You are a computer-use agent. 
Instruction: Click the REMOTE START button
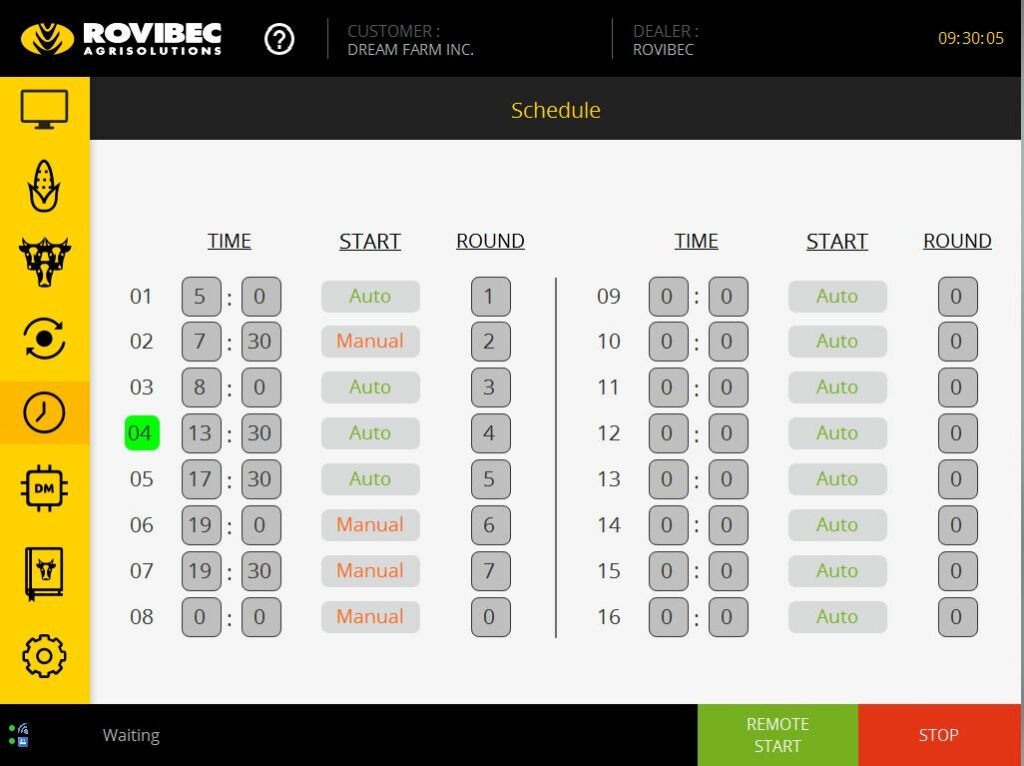click(778, 735)
